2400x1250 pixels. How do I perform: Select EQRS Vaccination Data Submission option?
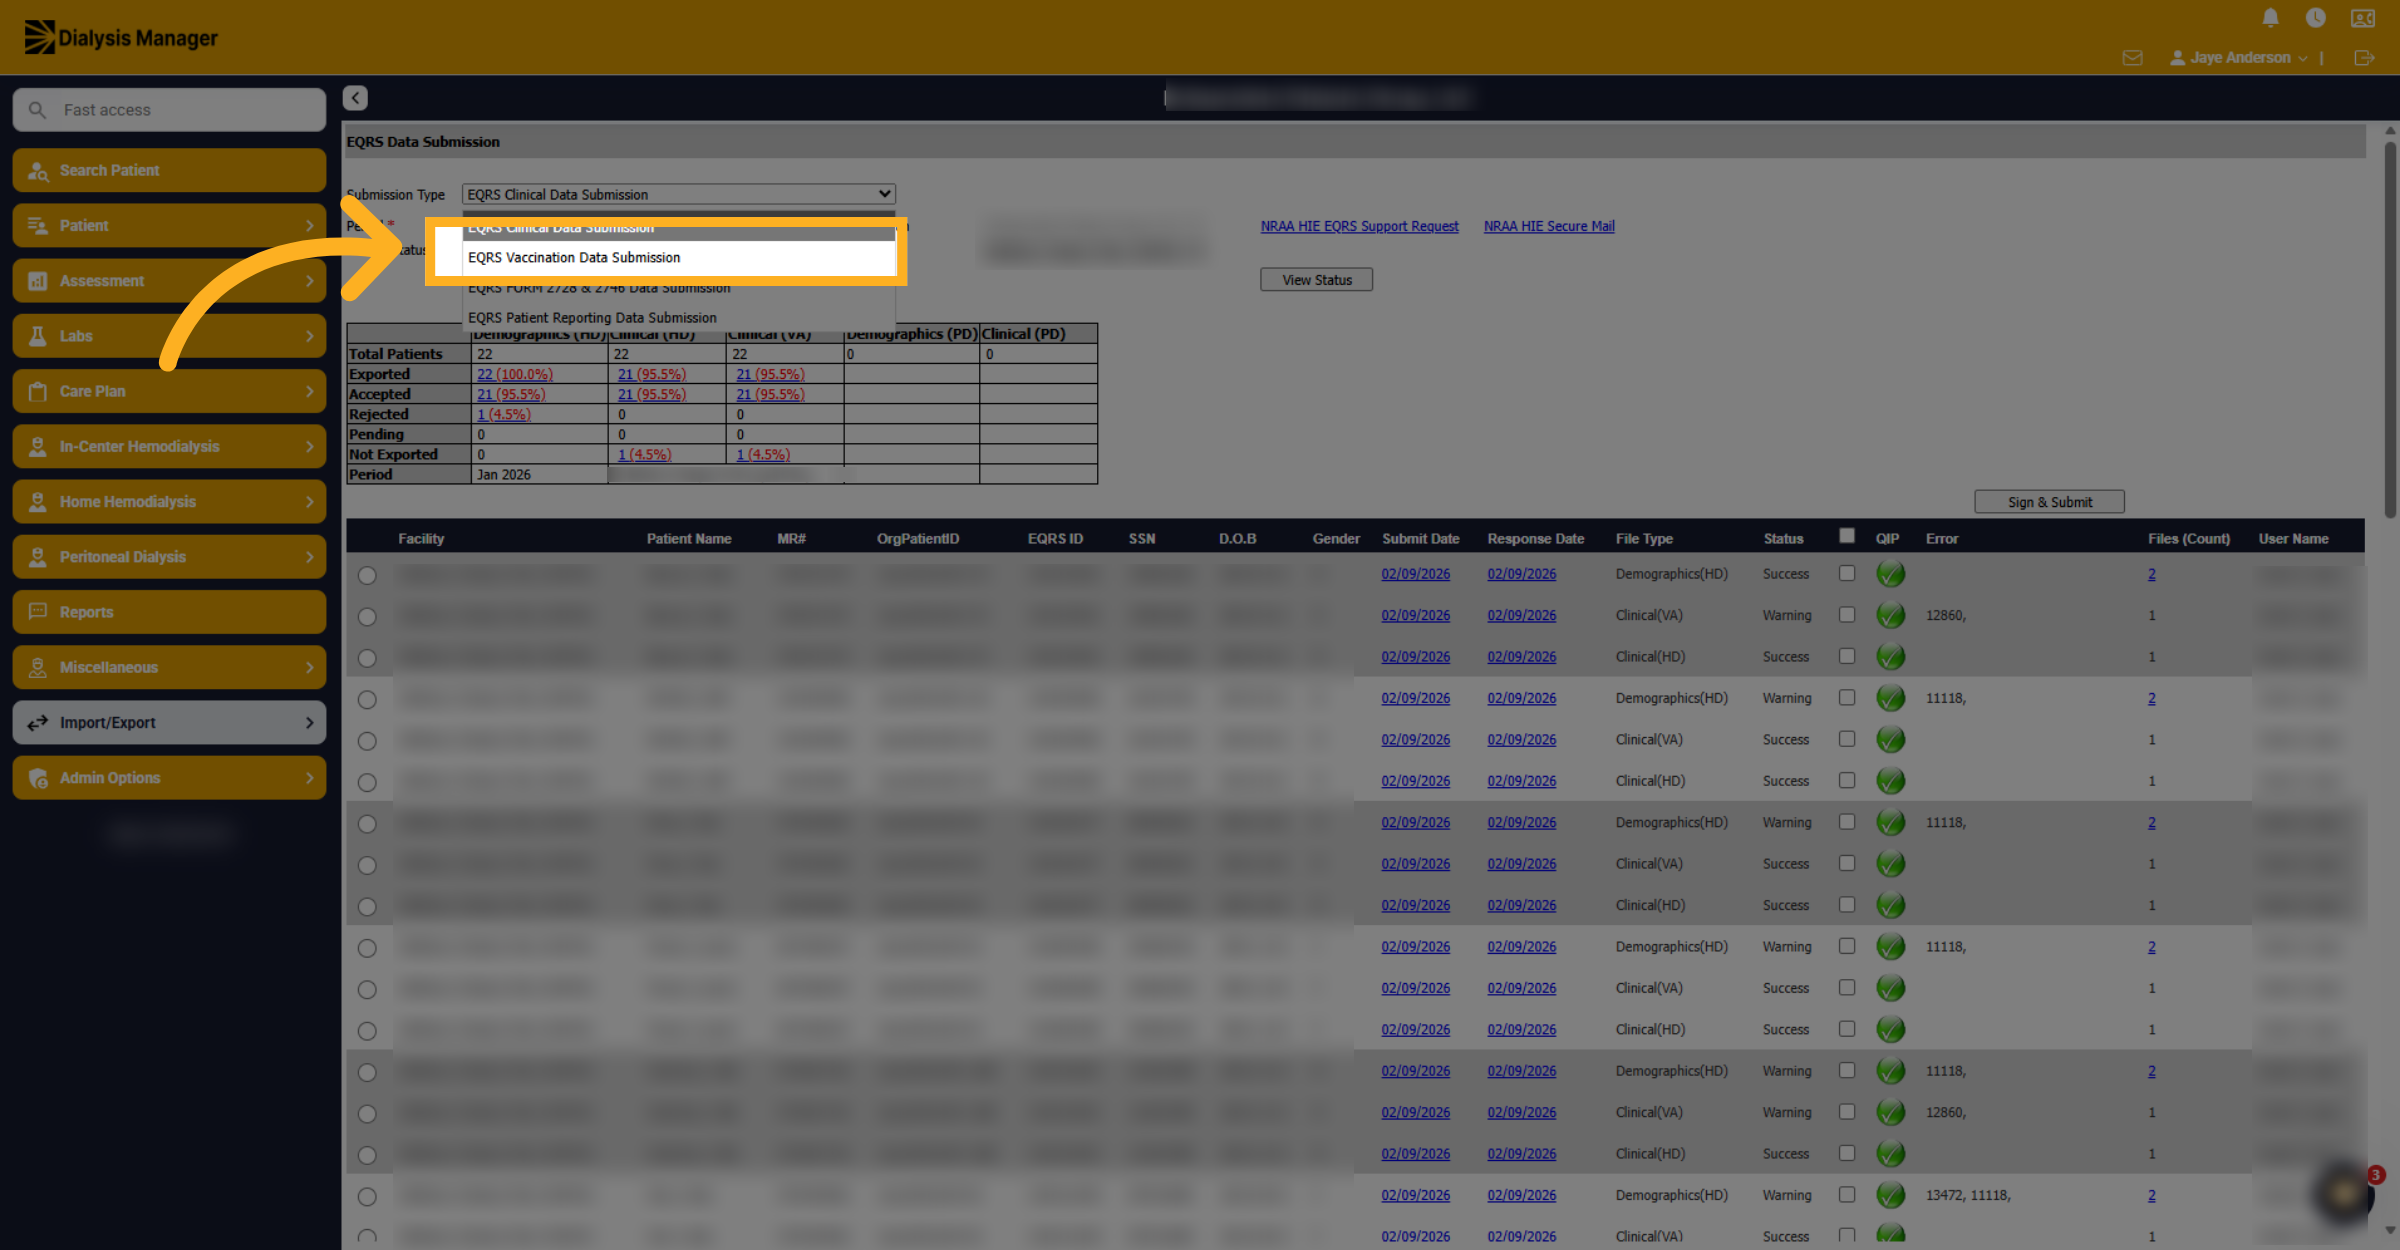point(678,258)
